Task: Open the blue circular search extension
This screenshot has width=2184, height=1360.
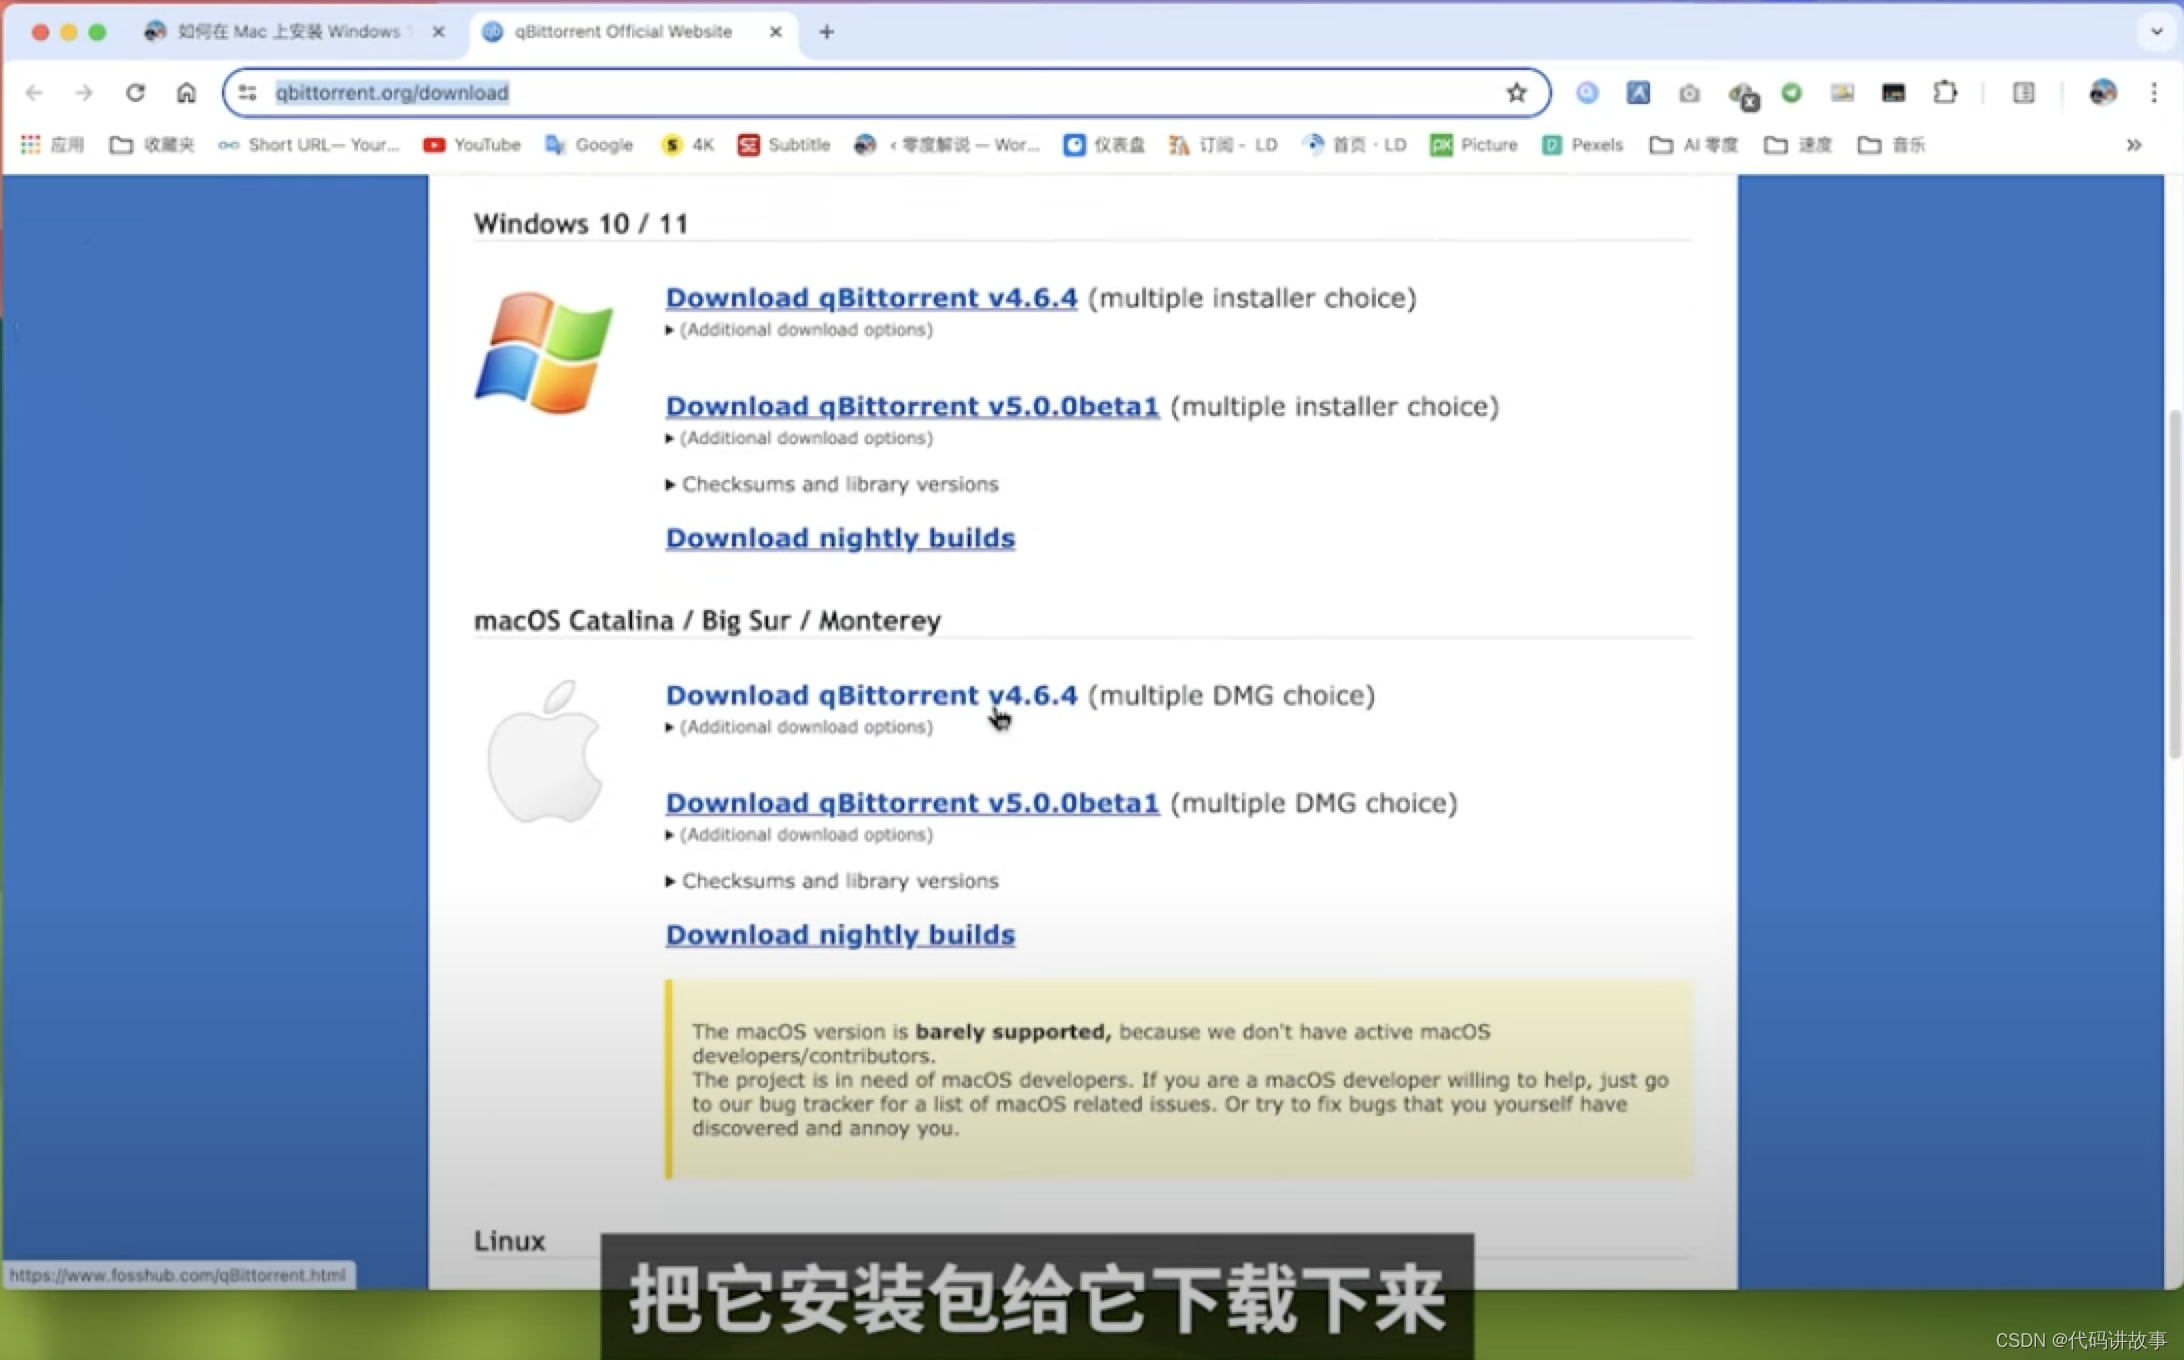Action: click(x=1587, y=93)
